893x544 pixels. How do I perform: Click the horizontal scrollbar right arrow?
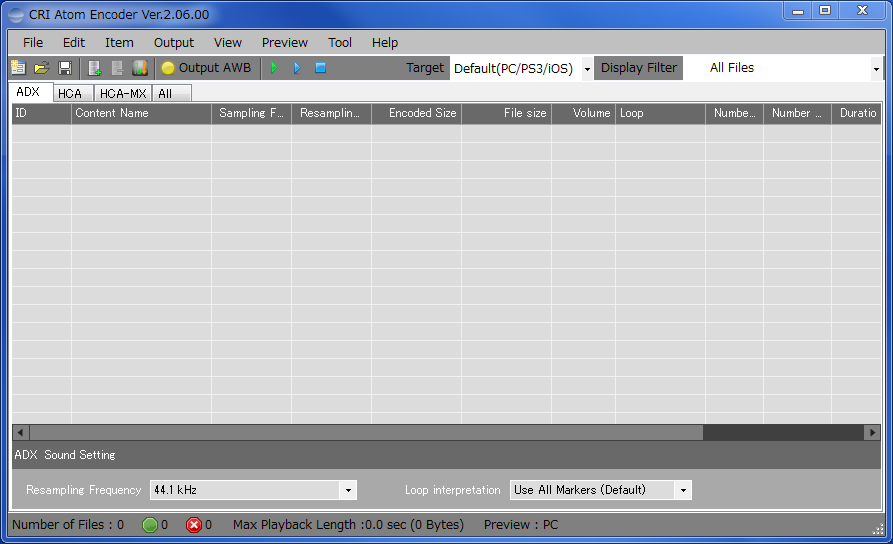tap(872, 432)
